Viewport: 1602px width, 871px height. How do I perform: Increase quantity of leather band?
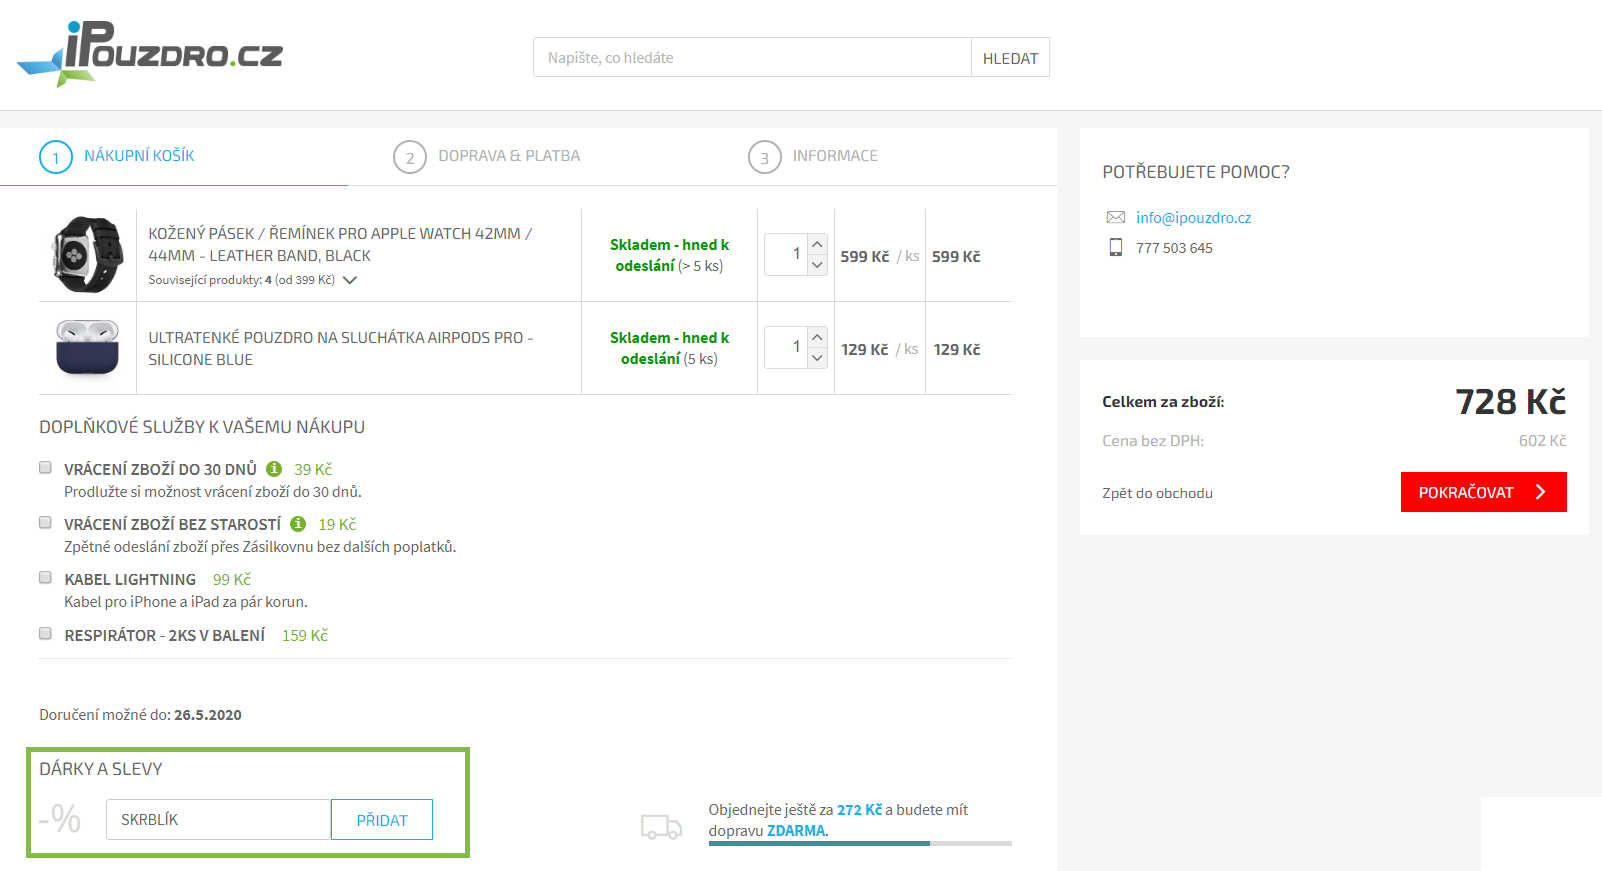tap(817, 244)
